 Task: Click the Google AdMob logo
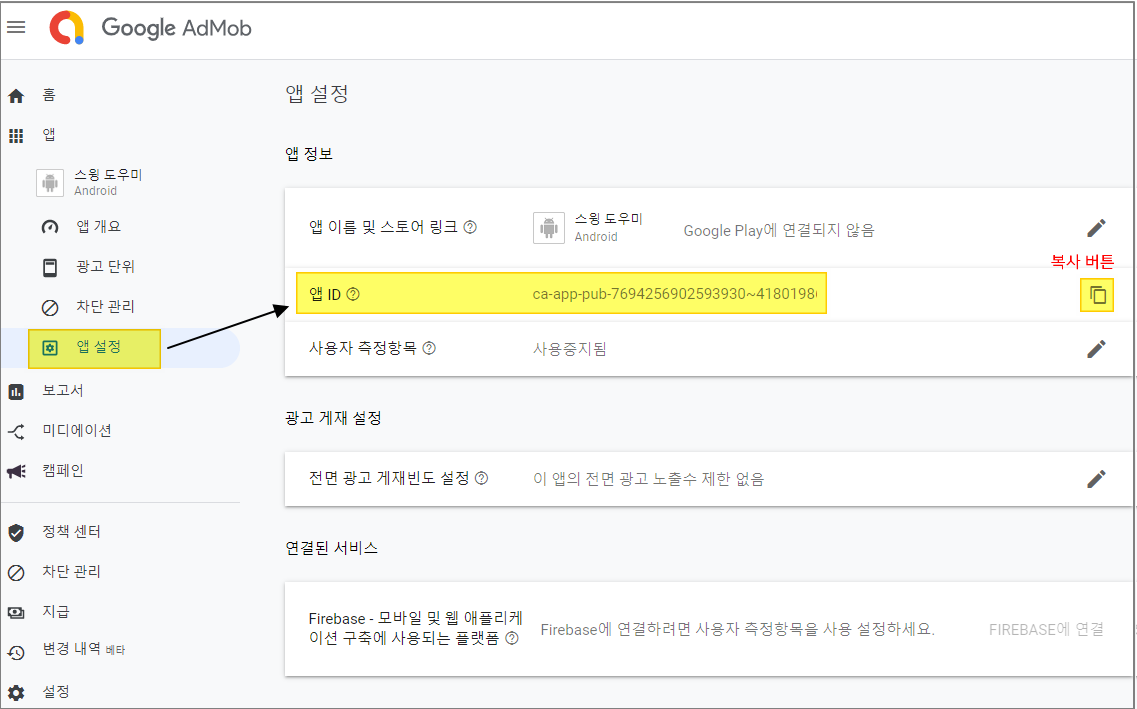151,28
